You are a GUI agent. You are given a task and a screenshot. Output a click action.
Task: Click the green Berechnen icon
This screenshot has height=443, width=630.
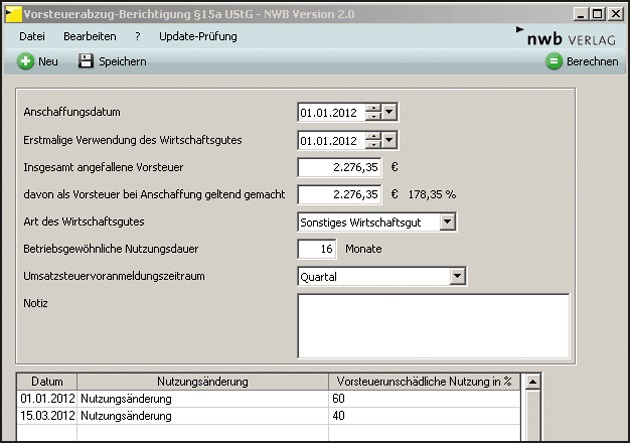553,61
